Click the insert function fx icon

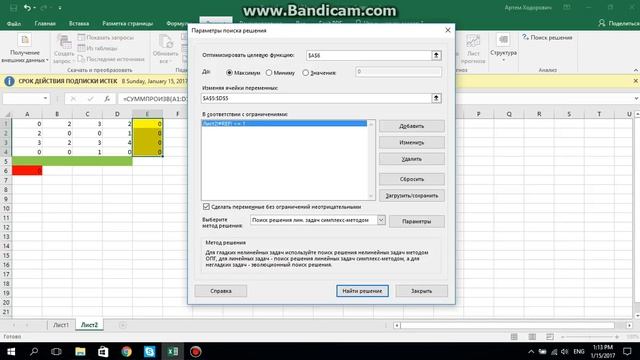coord(107,99)
